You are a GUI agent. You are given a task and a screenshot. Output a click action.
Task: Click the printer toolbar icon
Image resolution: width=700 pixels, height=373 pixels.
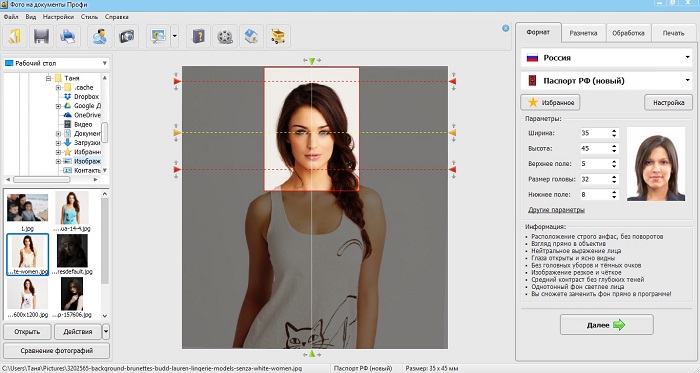coord(68,36)
